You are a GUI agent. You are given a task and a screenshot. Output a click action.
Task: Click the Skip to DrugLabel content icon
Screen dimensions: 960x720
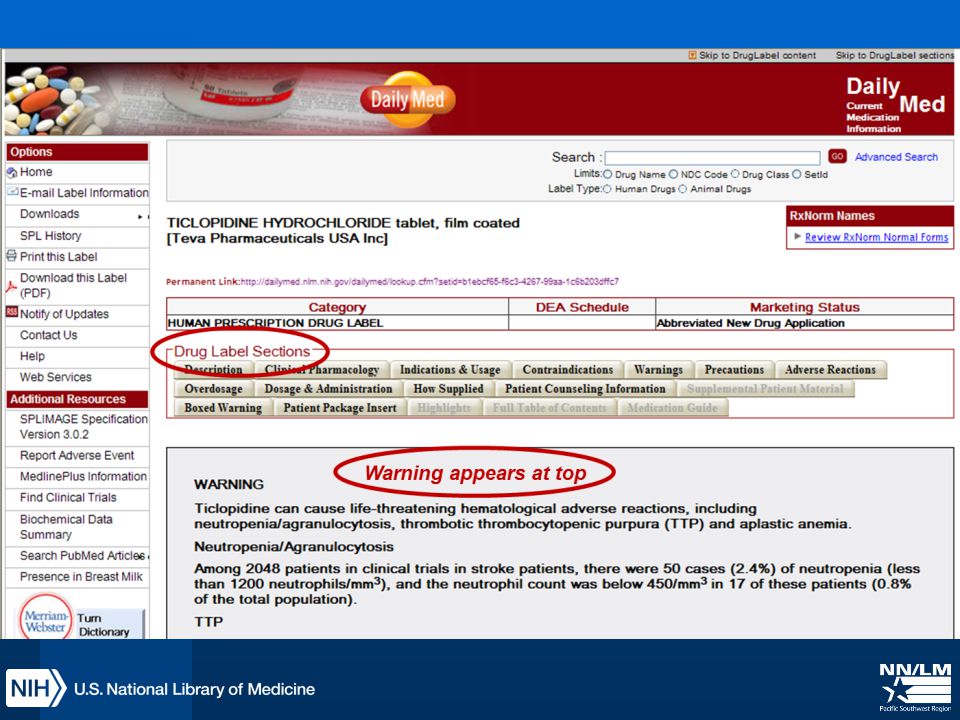pos(692,56)
